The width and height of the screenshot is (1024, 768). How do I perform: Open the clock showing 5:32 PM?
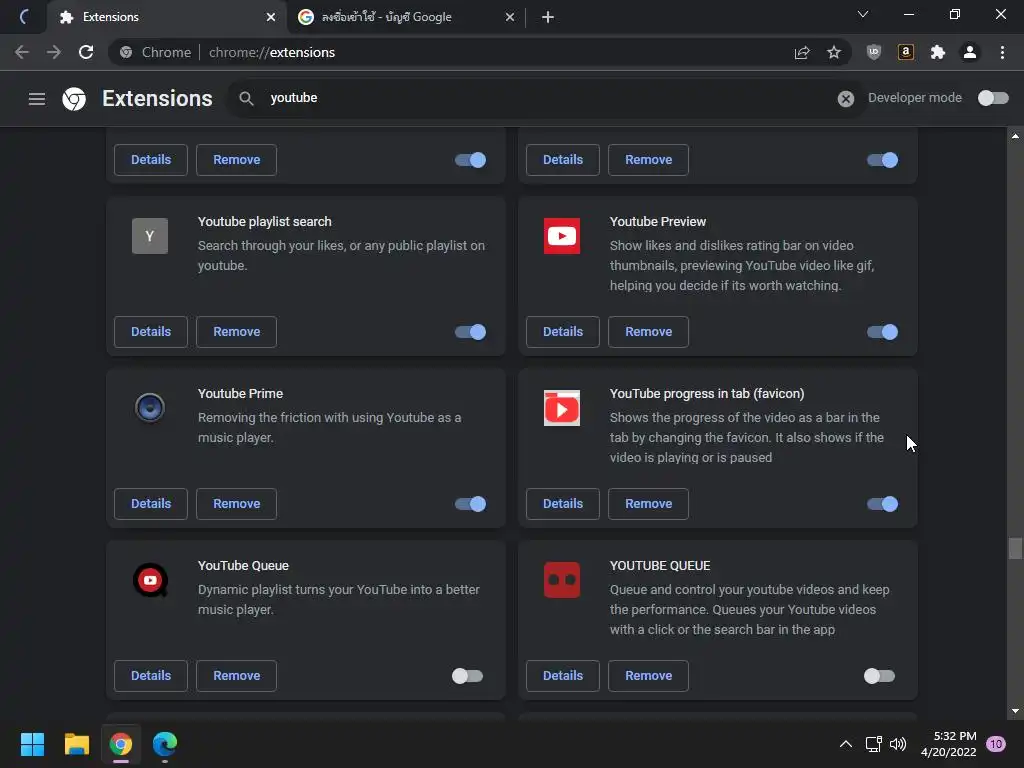[x=949, y=744]
